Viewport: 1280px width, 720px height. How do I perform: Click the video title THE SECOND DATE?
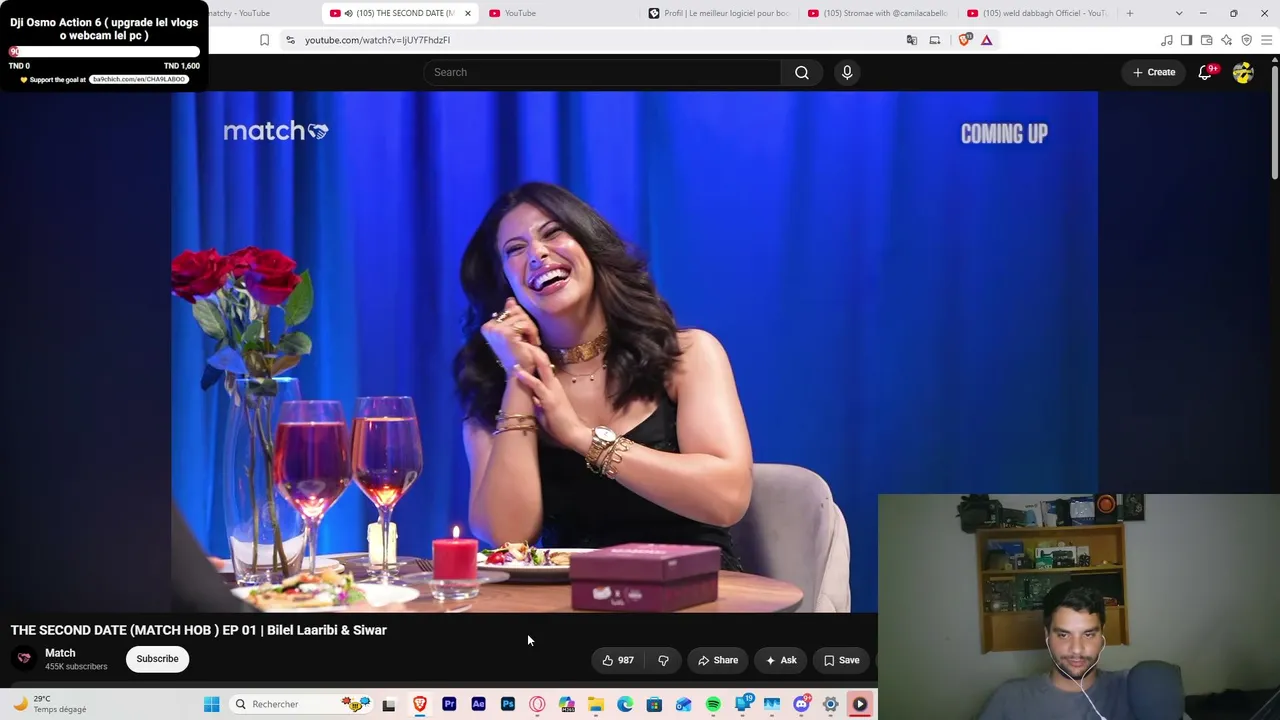198,630
